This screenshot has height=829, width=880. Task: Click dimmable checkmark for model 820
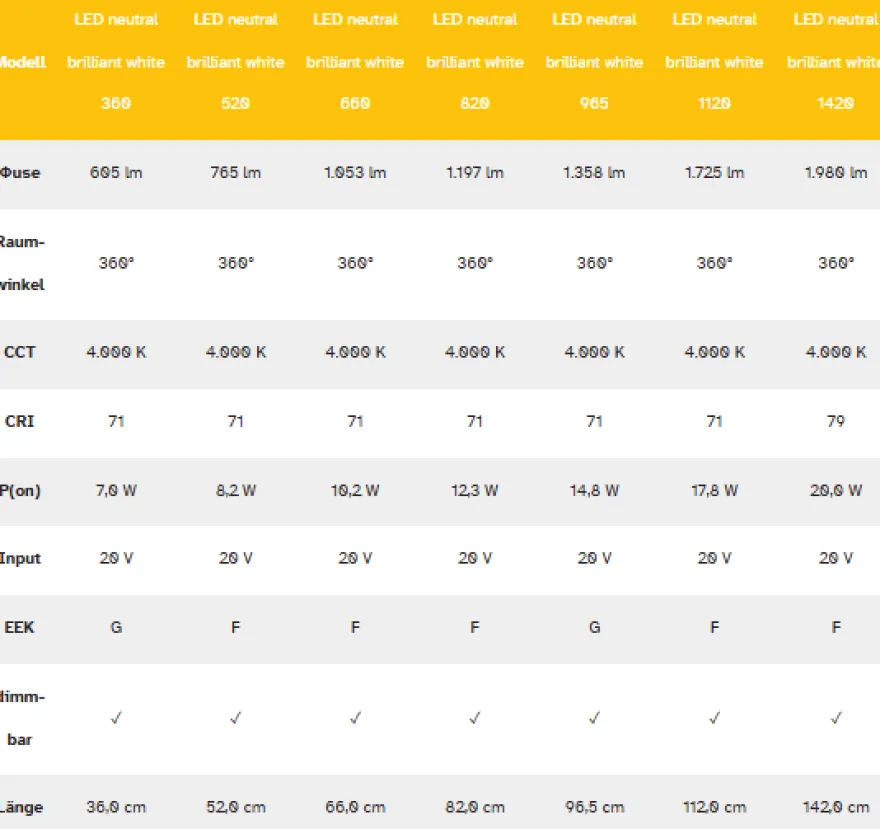(x=475, y=718)
